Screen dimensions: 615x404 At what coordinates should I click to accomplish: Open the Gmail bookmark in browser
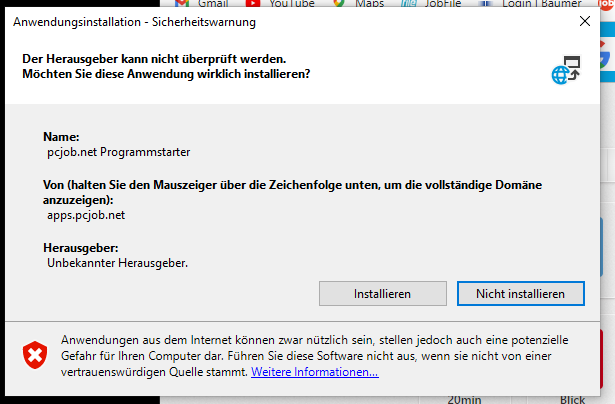click(202, 4)
